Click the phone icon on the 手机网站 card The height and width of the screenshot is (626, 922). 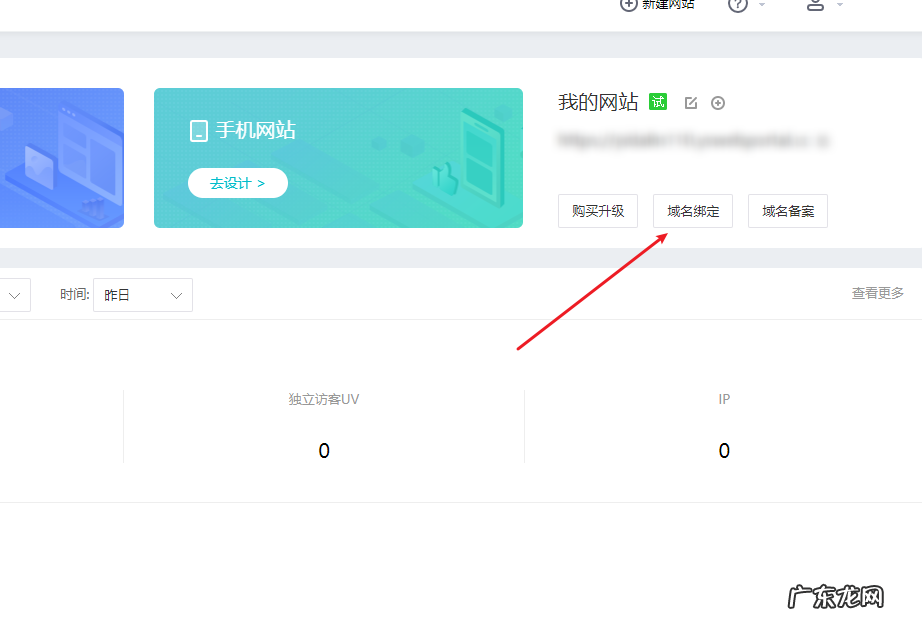point(197,130)
